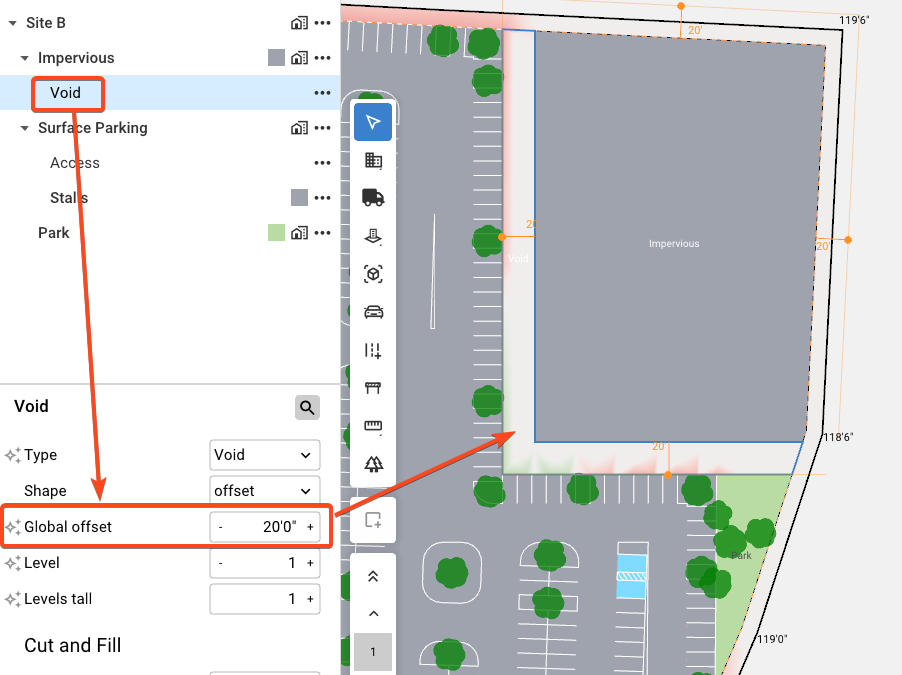Image resolution: width=902 pixels, height=675 pixels.
Task: Click the magnifier search icon beside Void
Action: 307,407
